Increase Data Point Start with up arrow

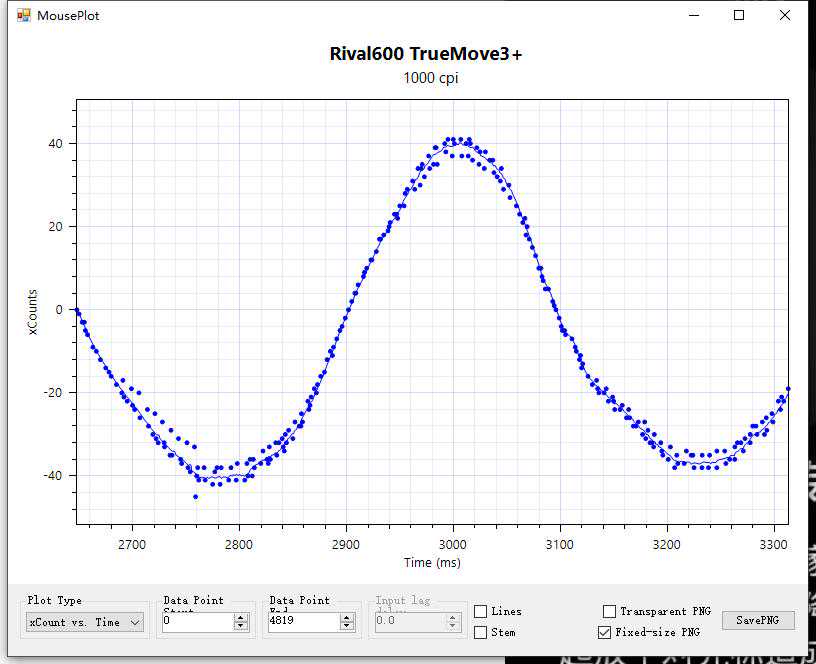point(241,618)
